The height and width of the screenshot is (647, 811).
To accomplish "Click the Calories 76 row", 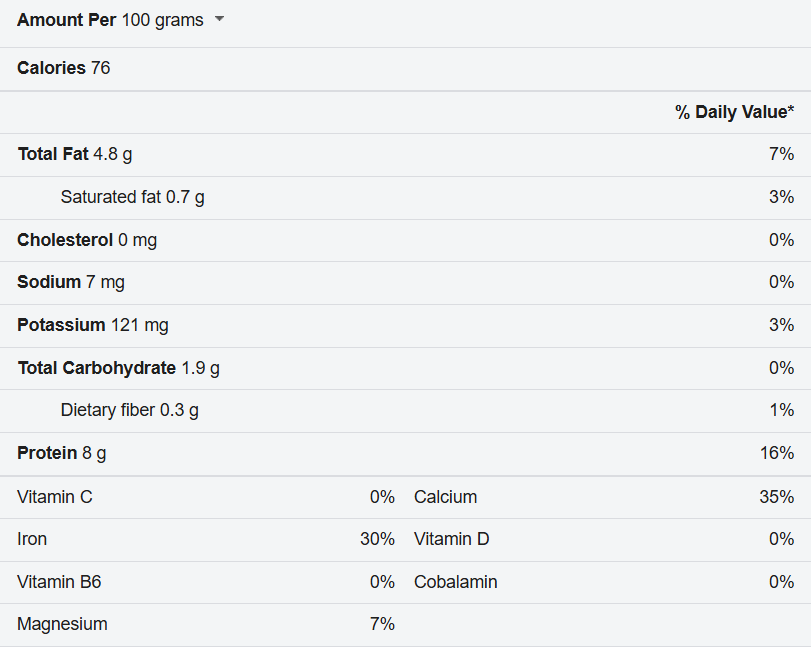I will 406,68.
